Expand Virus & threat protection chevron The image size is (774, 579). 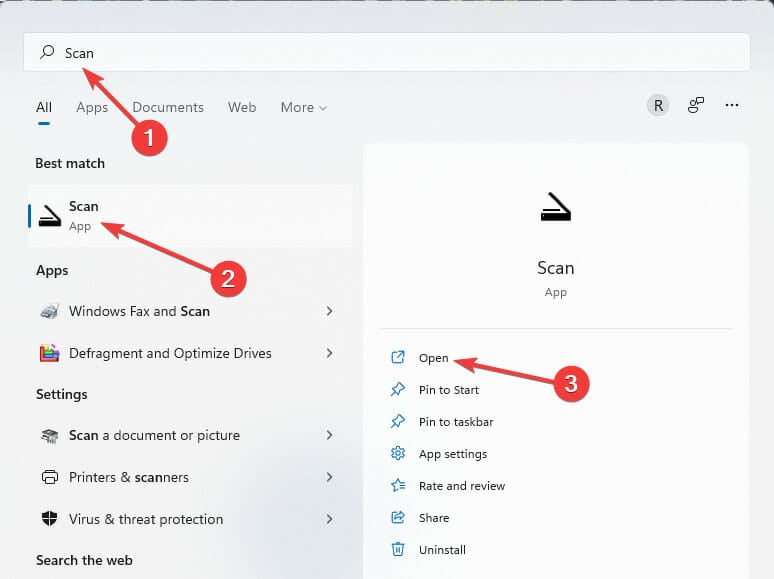[x=329, y=519]
